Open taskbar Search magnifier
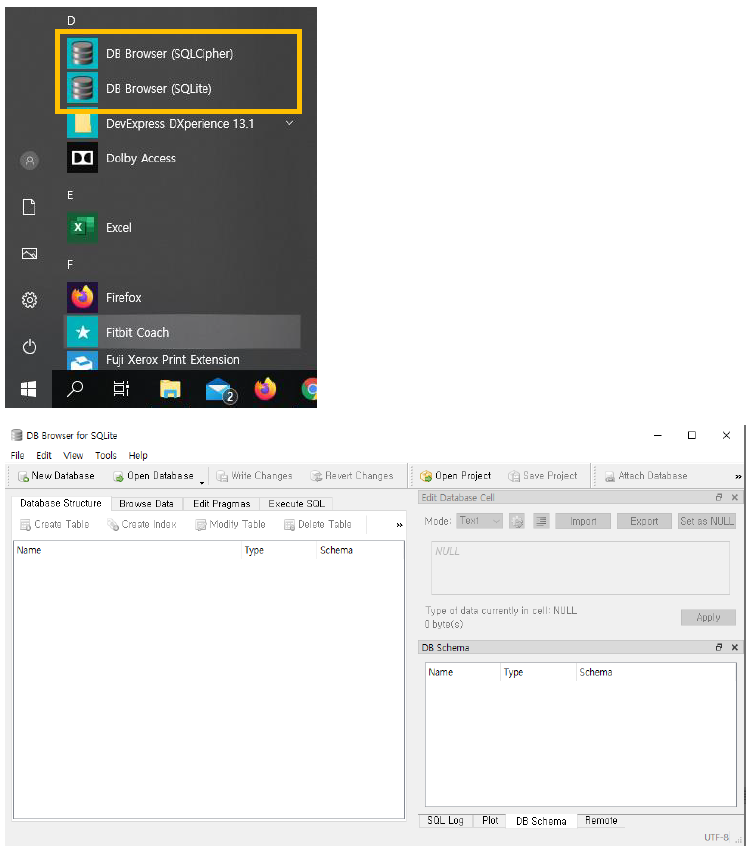Image resolution: width=752 pixels, height=850 pixels. point(75,389)
